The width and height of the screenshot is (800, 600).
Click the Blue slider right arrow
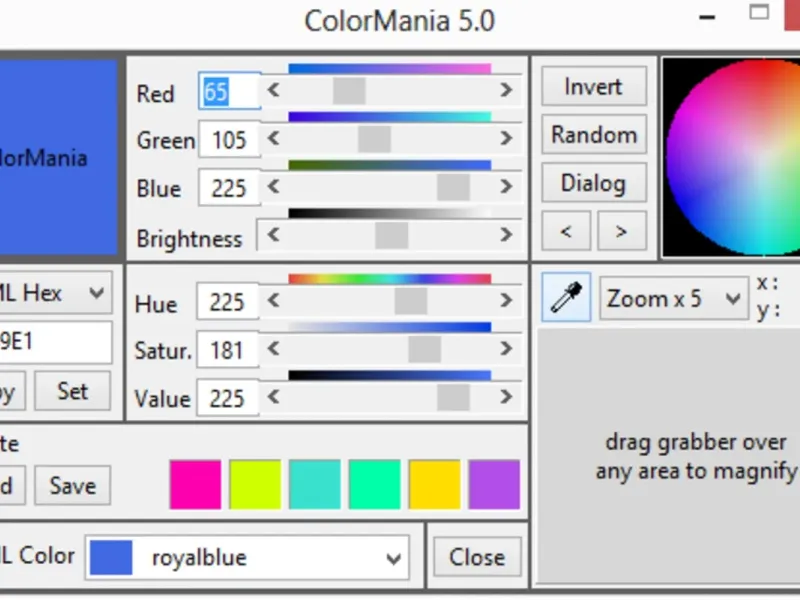point(506,187)
